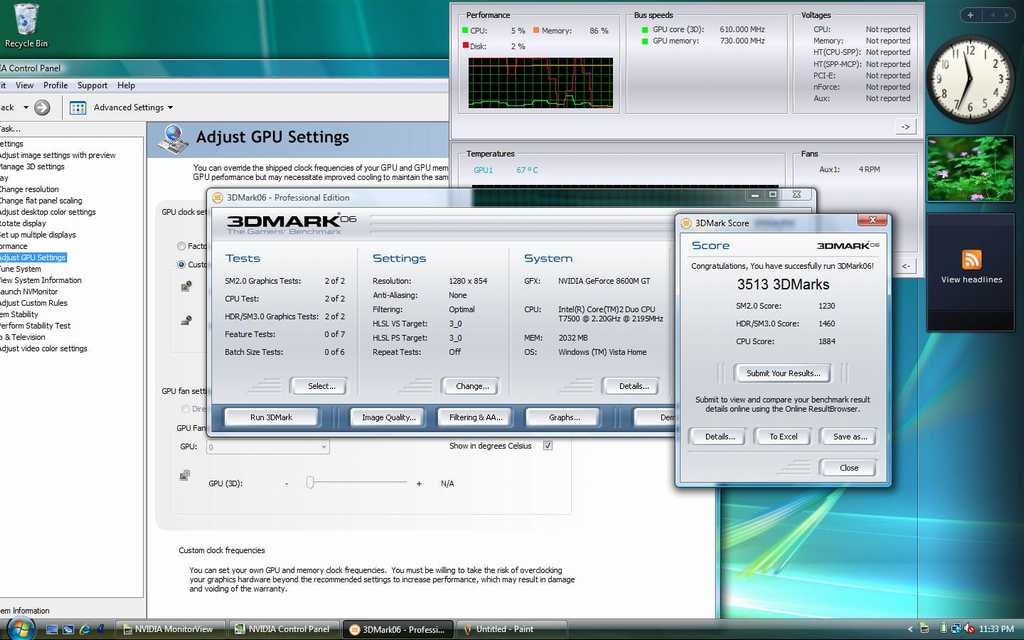Click the Adjust GPU Settings header icon
The height and width of the screenshot is (640, 1024).
(173, 138)
